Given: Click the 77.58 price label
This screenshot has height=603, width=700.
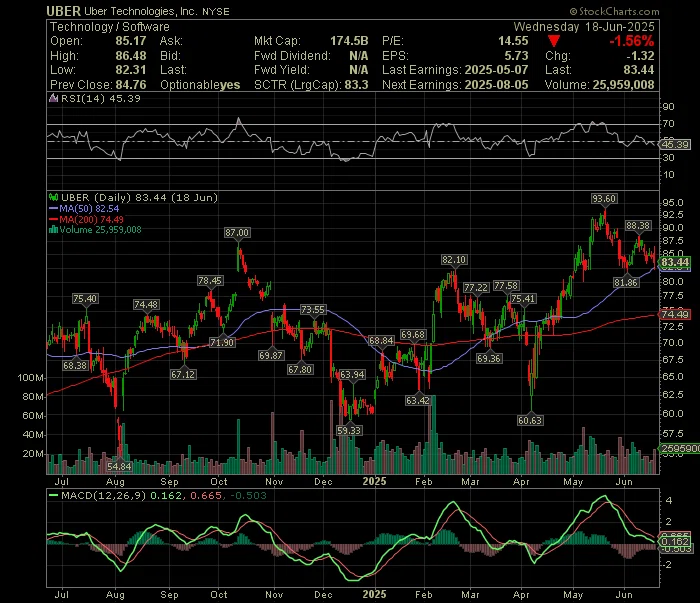Looking at the screenshot, I should [x=506, y=286].
